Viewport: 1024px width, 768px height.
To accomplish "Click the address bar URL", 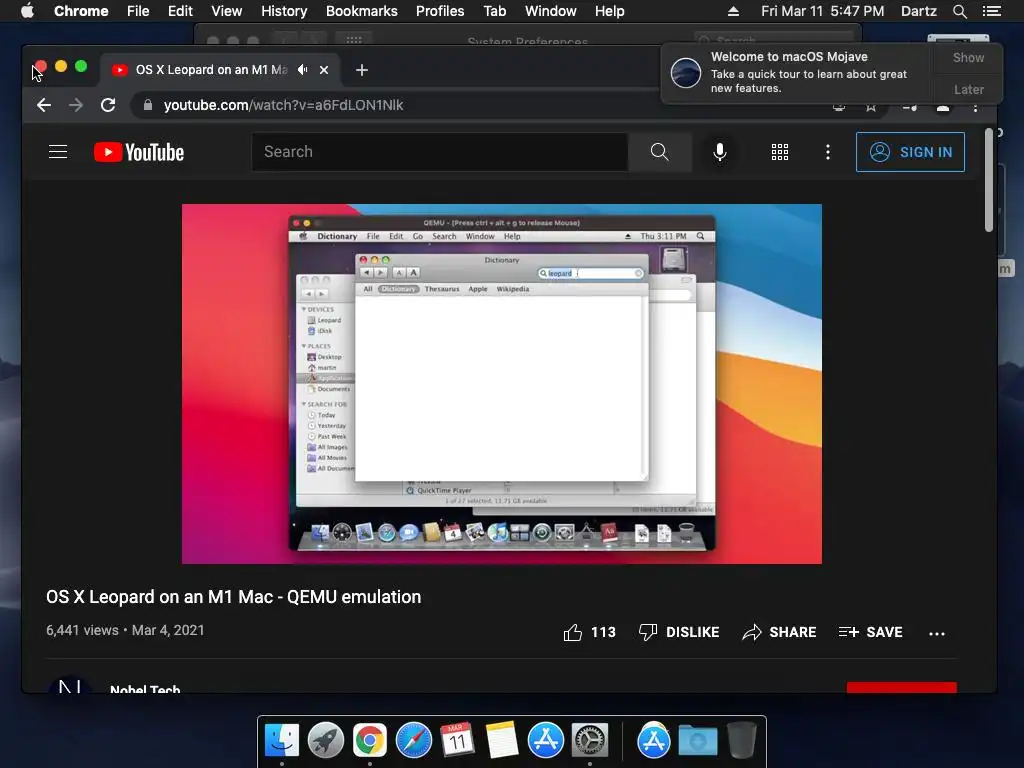I will point(283,105).
